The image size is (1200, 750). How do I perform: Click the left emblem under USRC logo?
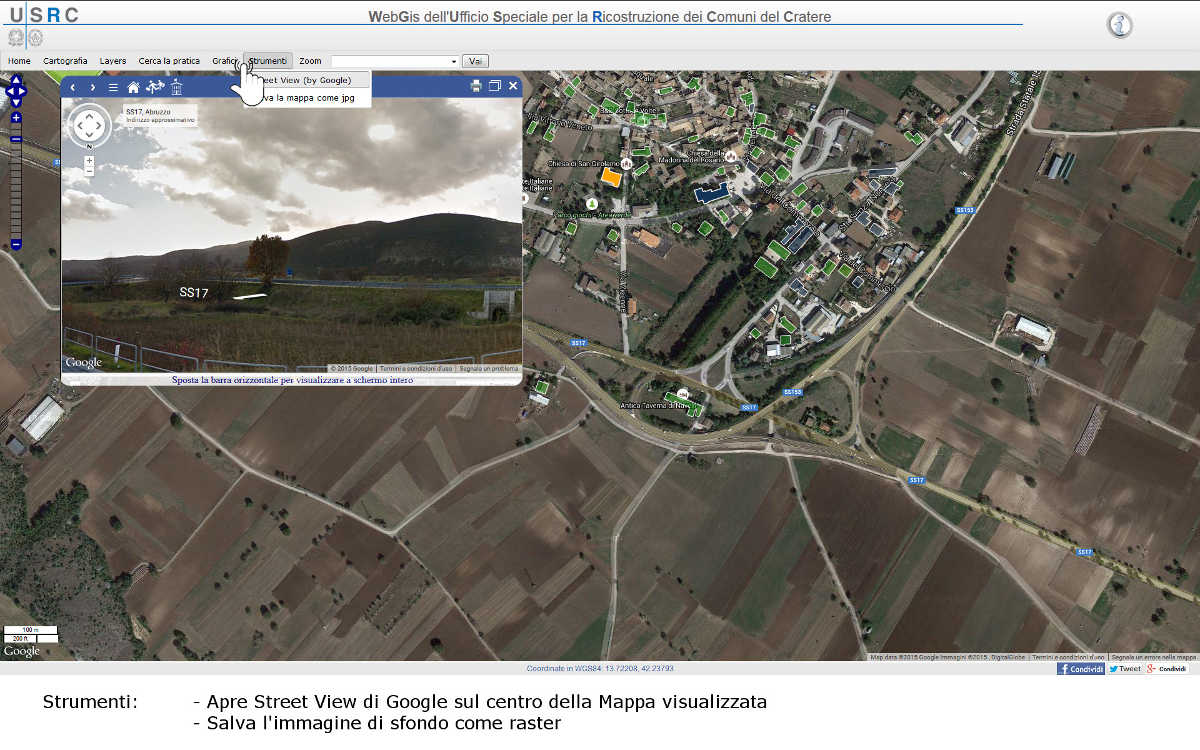coord(16,38)
